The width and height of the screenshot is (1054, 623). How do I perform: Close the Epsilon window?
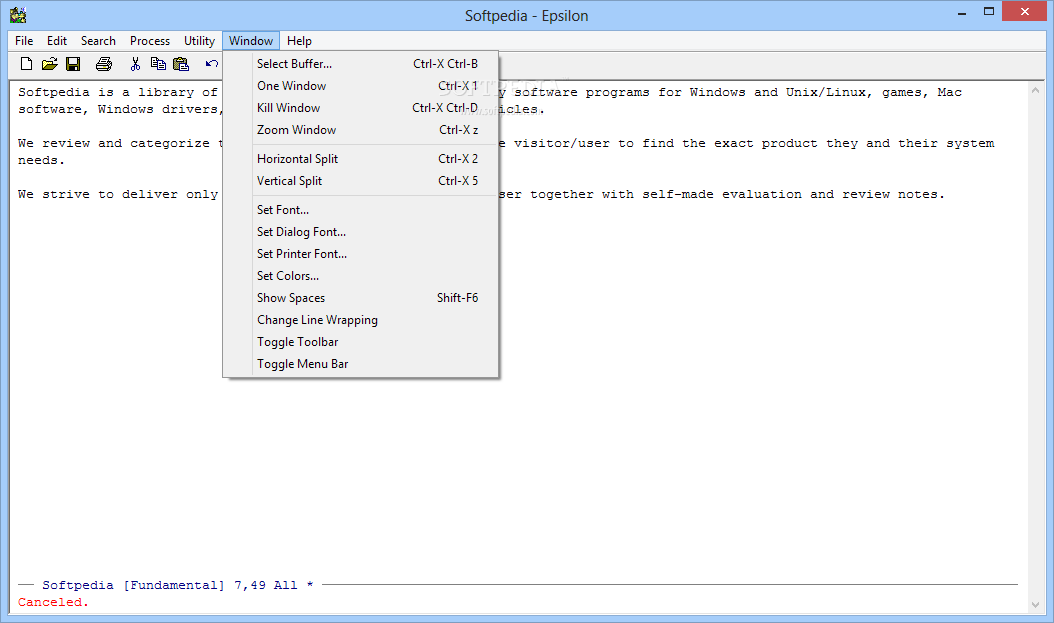point(1025,11)
